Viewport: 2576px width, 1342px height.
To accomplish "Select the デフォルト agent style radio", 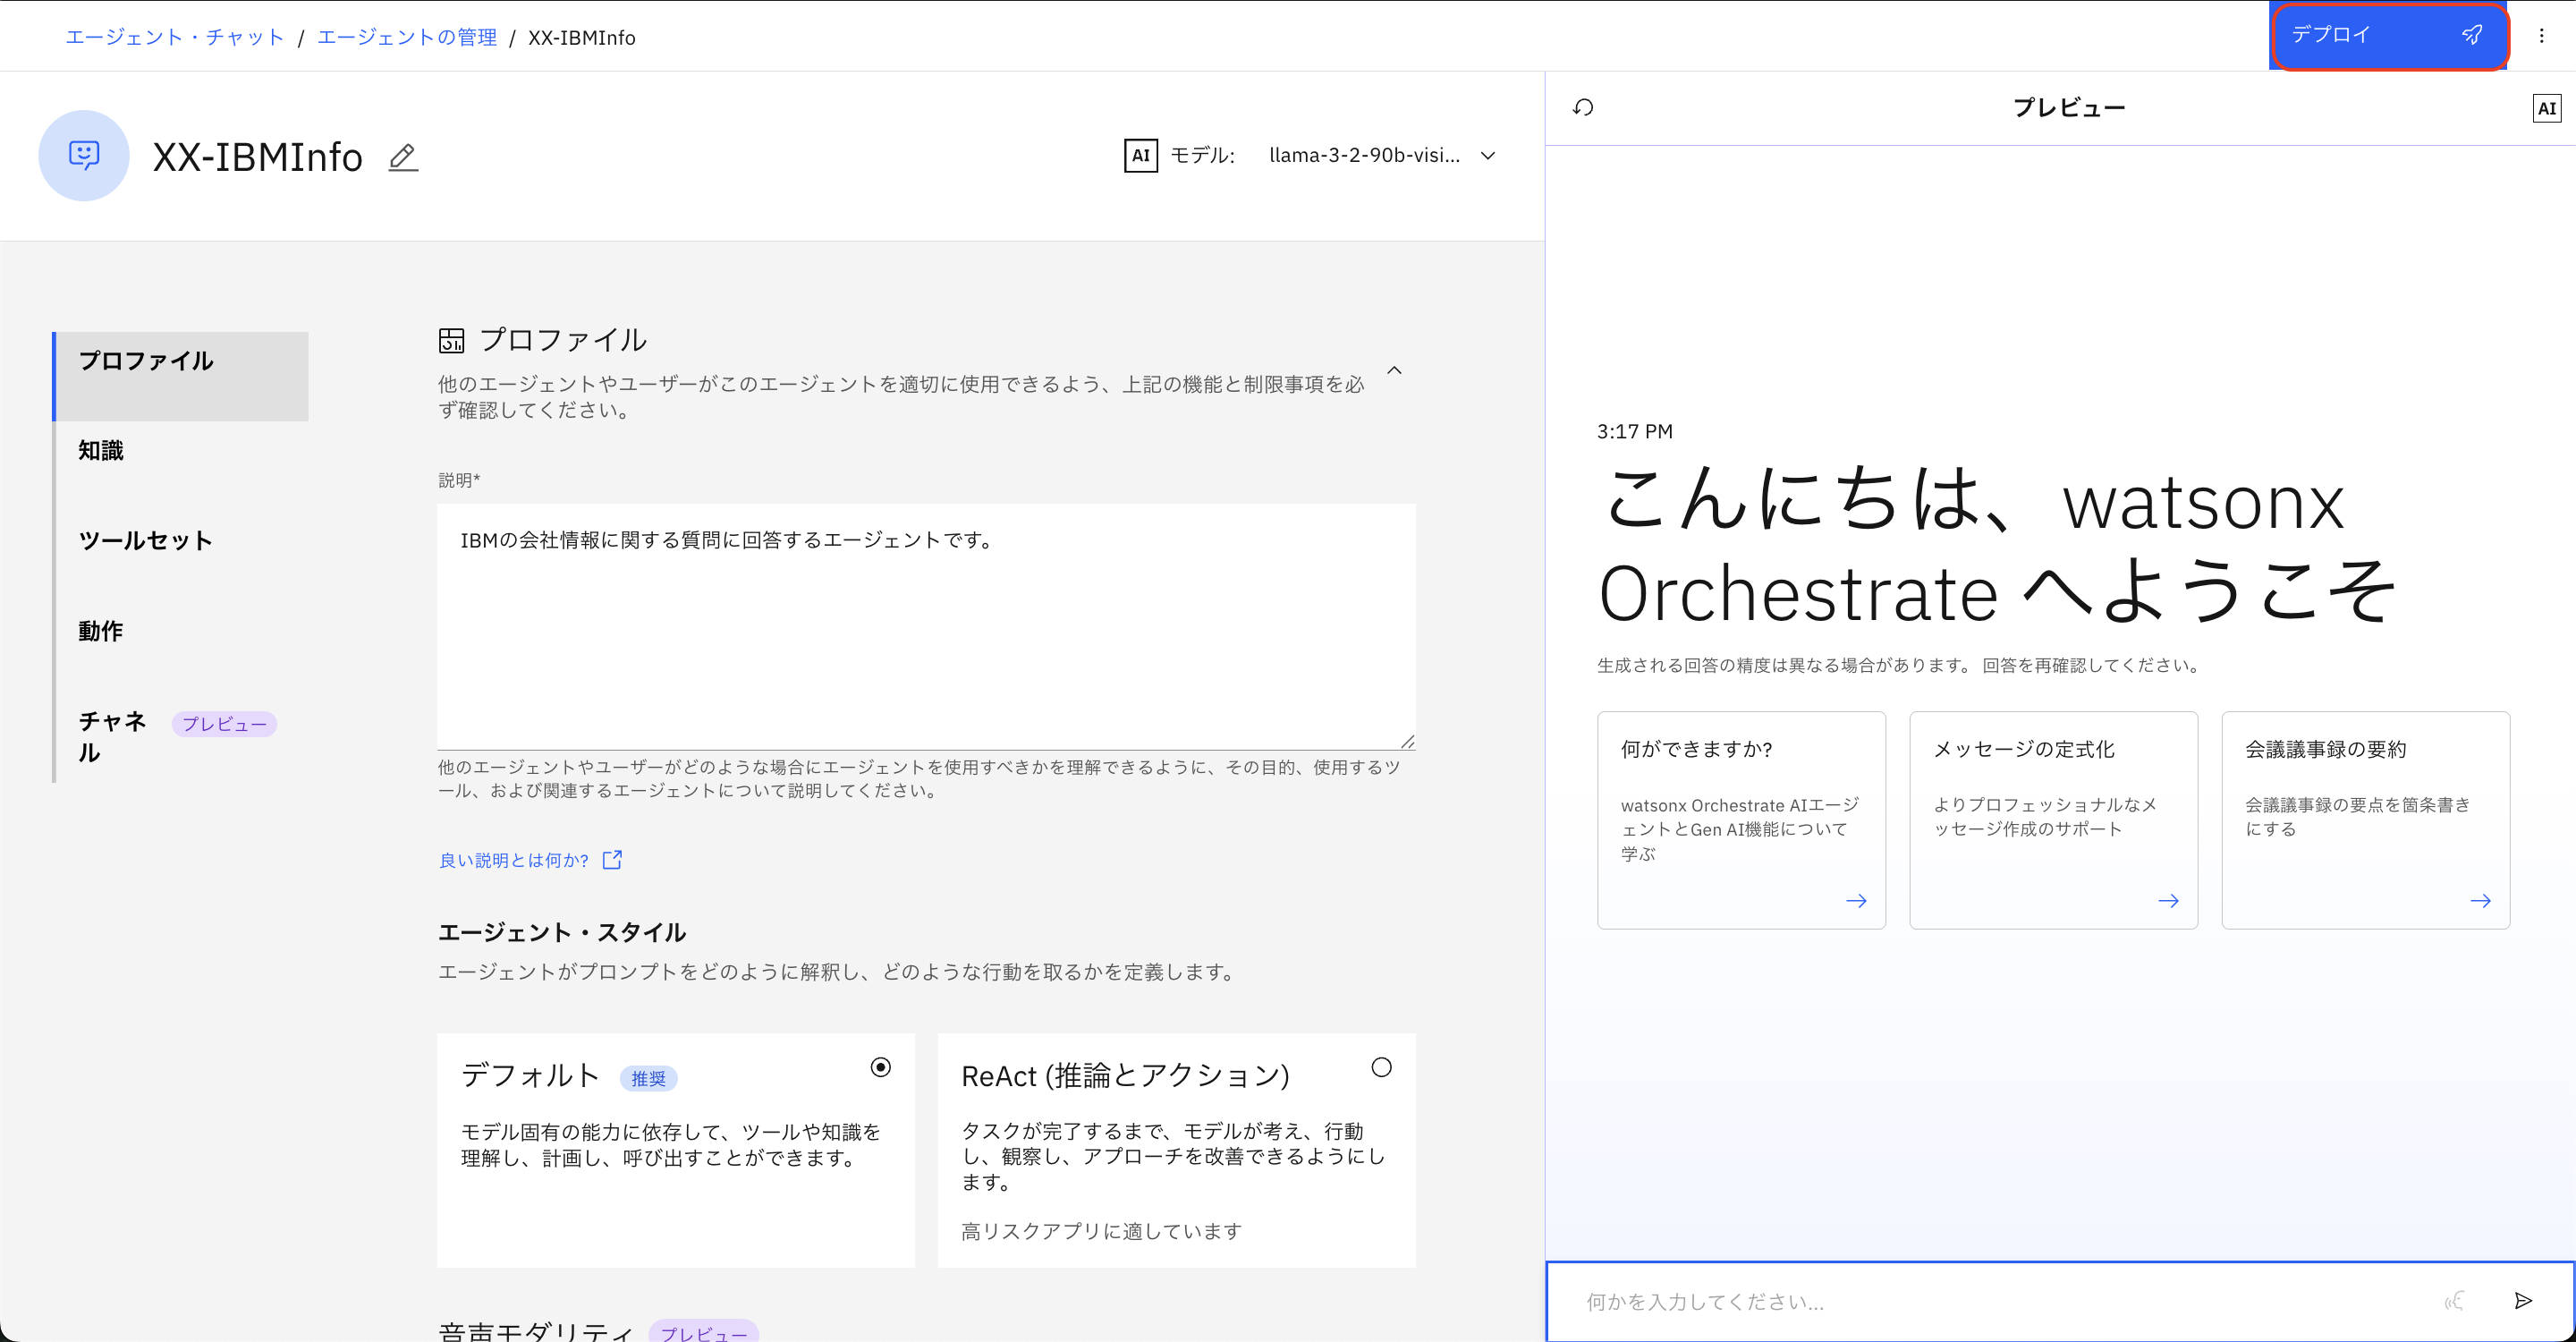I will (x=880, y=1067).
